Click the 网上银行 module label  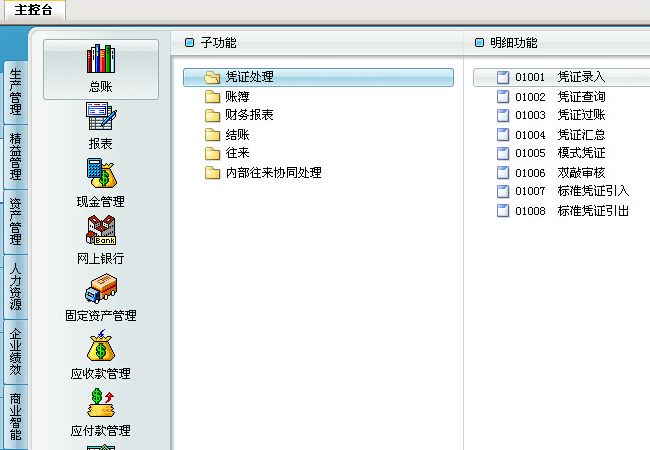pos(101,259)
